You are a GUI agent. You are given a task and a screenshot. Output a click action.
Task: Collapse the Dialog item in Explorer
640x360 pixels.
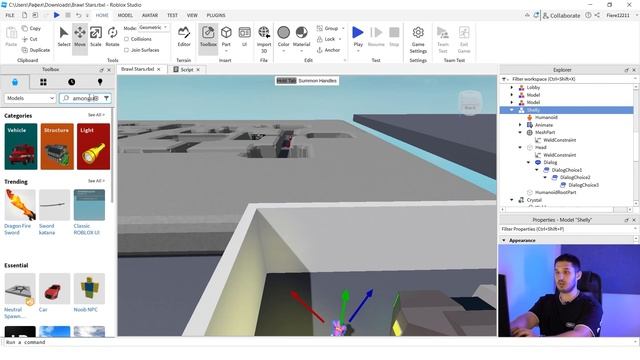click(x=529, y=162)
